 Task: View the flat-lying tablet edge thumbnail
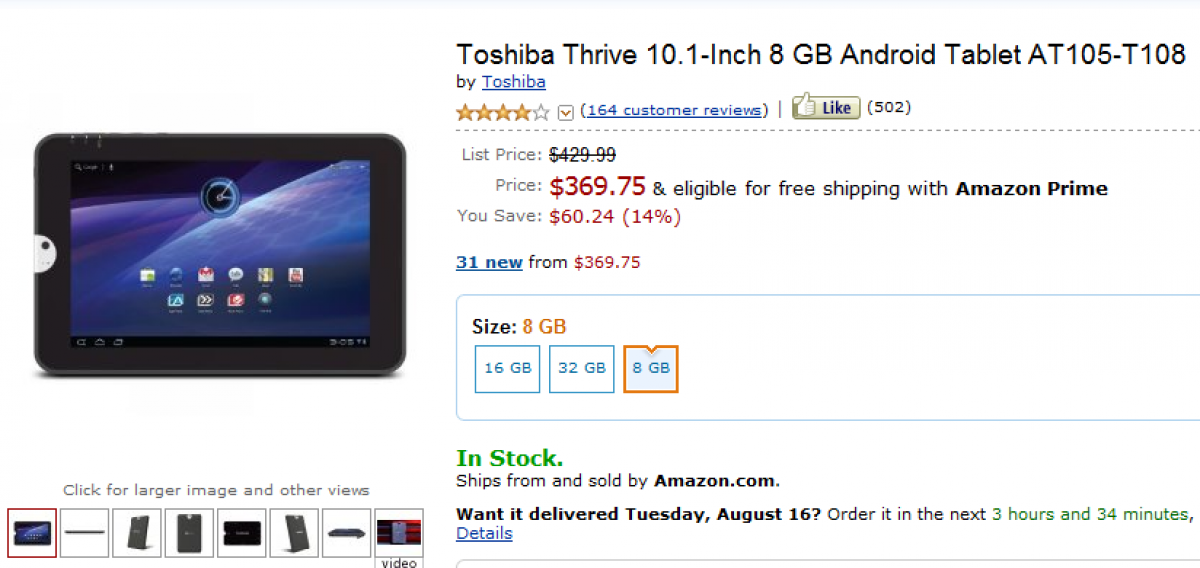pyautogui.click(x=346, y=532)
